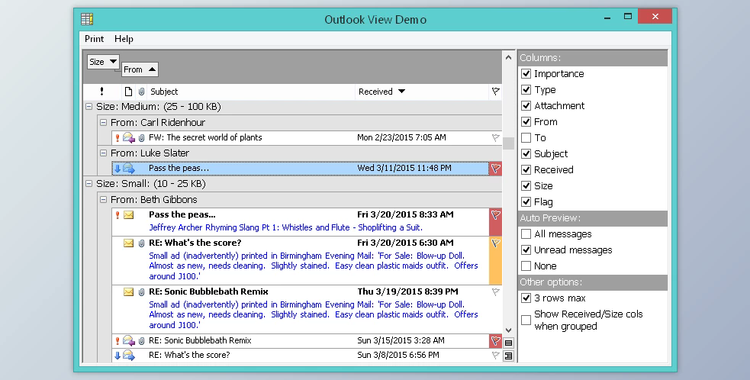Click the high importance icon on Sun 3/15/2015 message
750x380 pixels.
[x=117, y=341]
